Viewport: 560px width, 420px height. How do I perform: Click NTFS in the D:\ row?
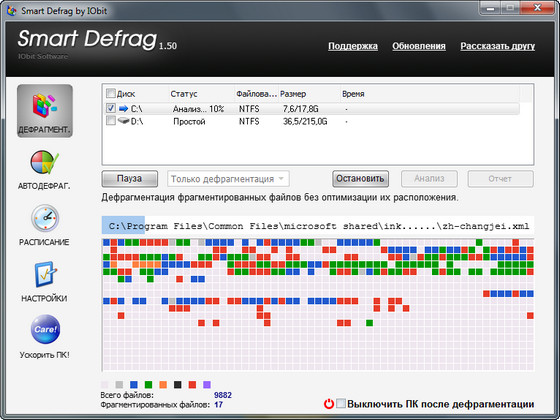[x=249, y=121]
